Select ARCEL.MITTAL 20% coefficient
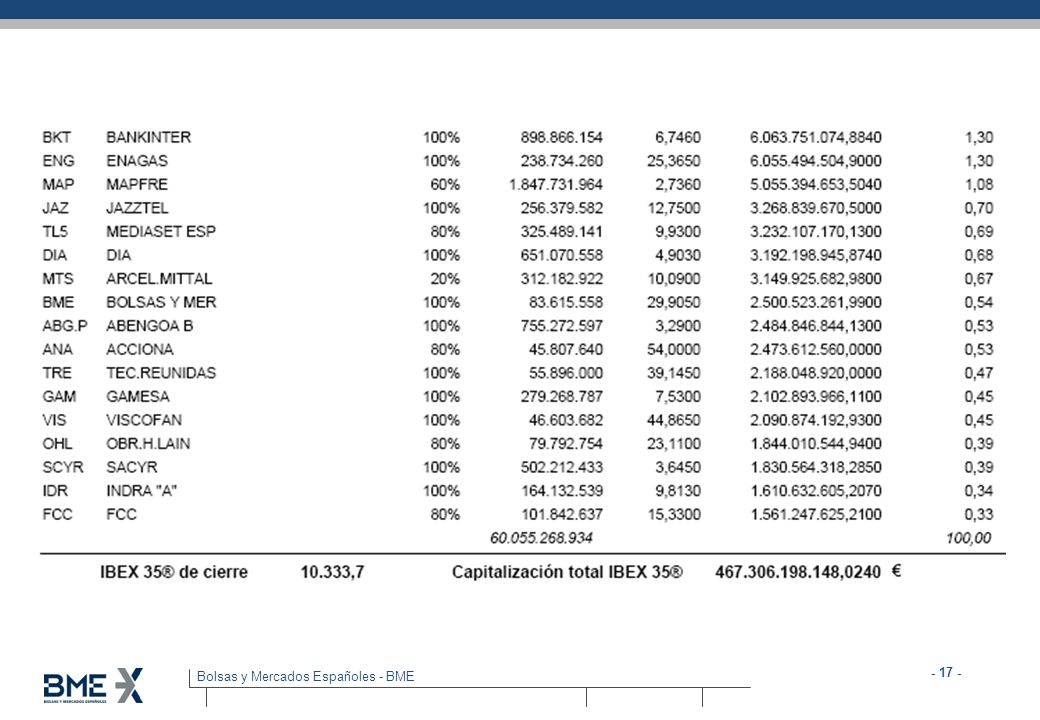Screen dimensions: 1040x720 445,278
